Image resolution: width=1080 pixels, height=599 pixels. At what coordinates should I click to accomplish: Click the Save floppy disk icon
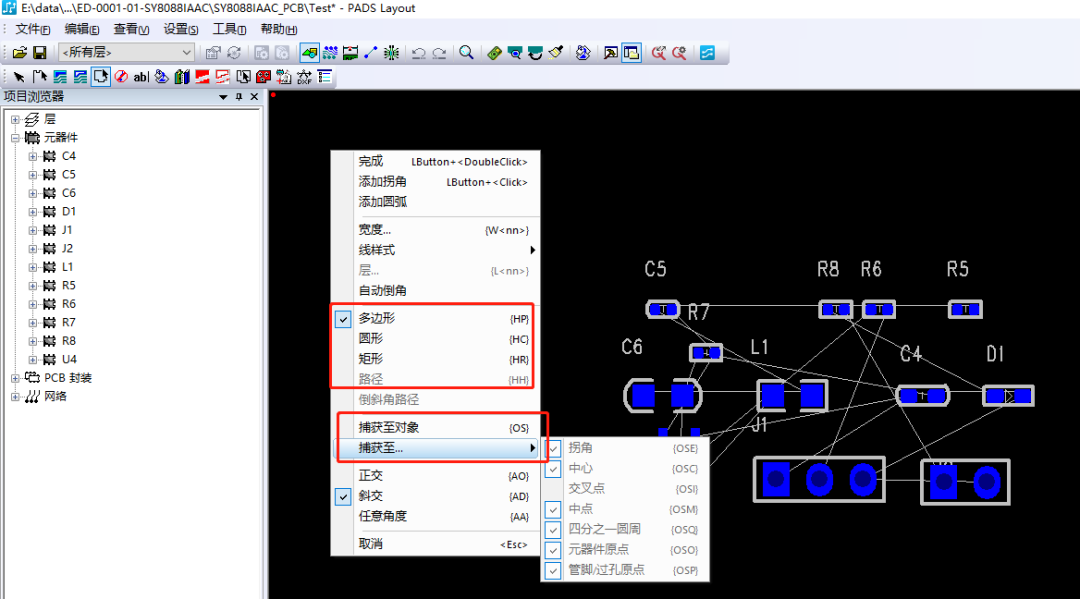click(40, 52)
